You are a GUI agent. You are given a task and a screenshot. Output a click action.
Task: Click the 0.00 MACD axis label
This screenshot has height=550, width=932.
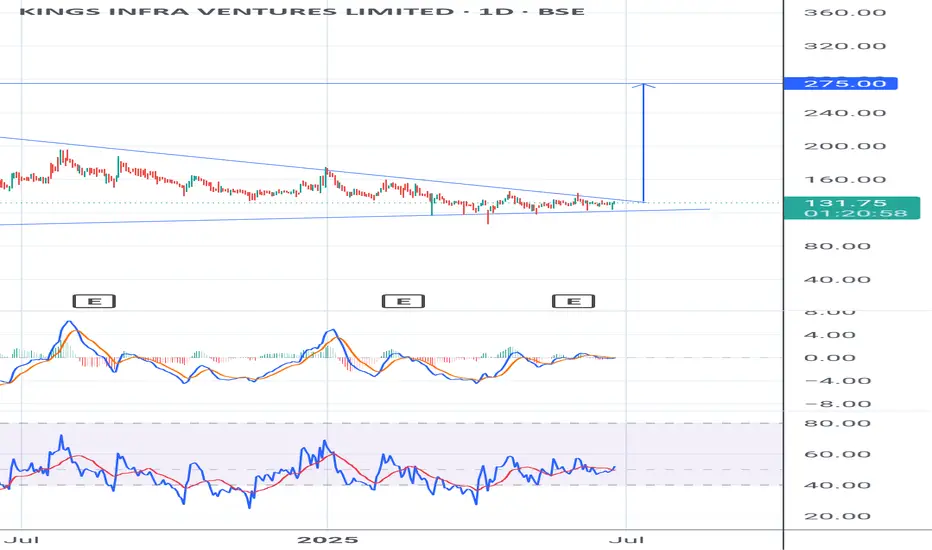830,358
